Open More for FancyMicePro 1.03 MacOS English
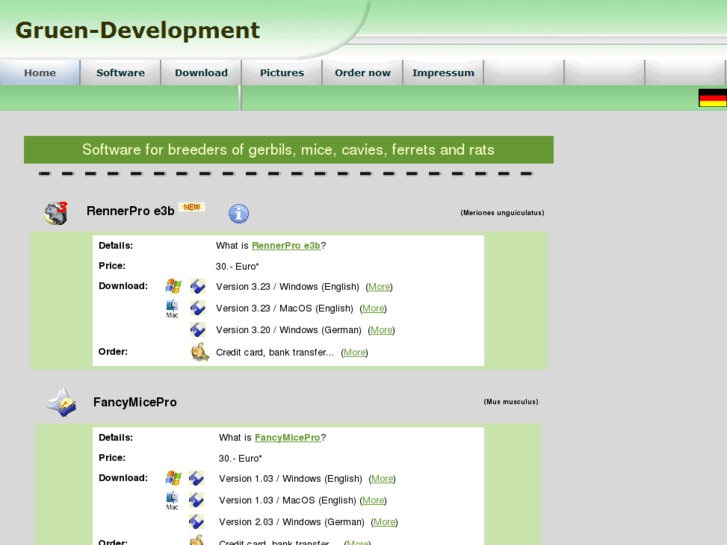Screen dimensions: 727x545 click(373, 500)
